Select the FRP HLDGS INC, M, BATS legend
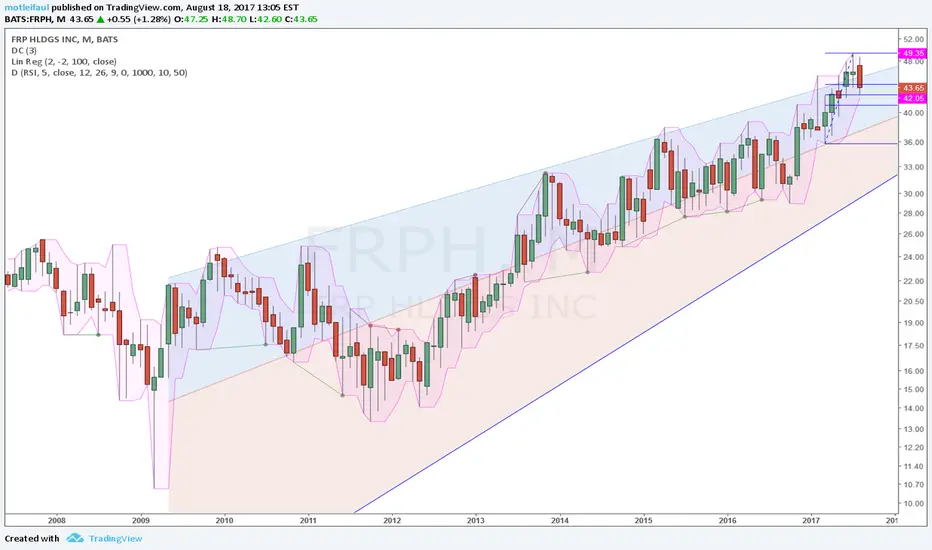 pos(65,39)
